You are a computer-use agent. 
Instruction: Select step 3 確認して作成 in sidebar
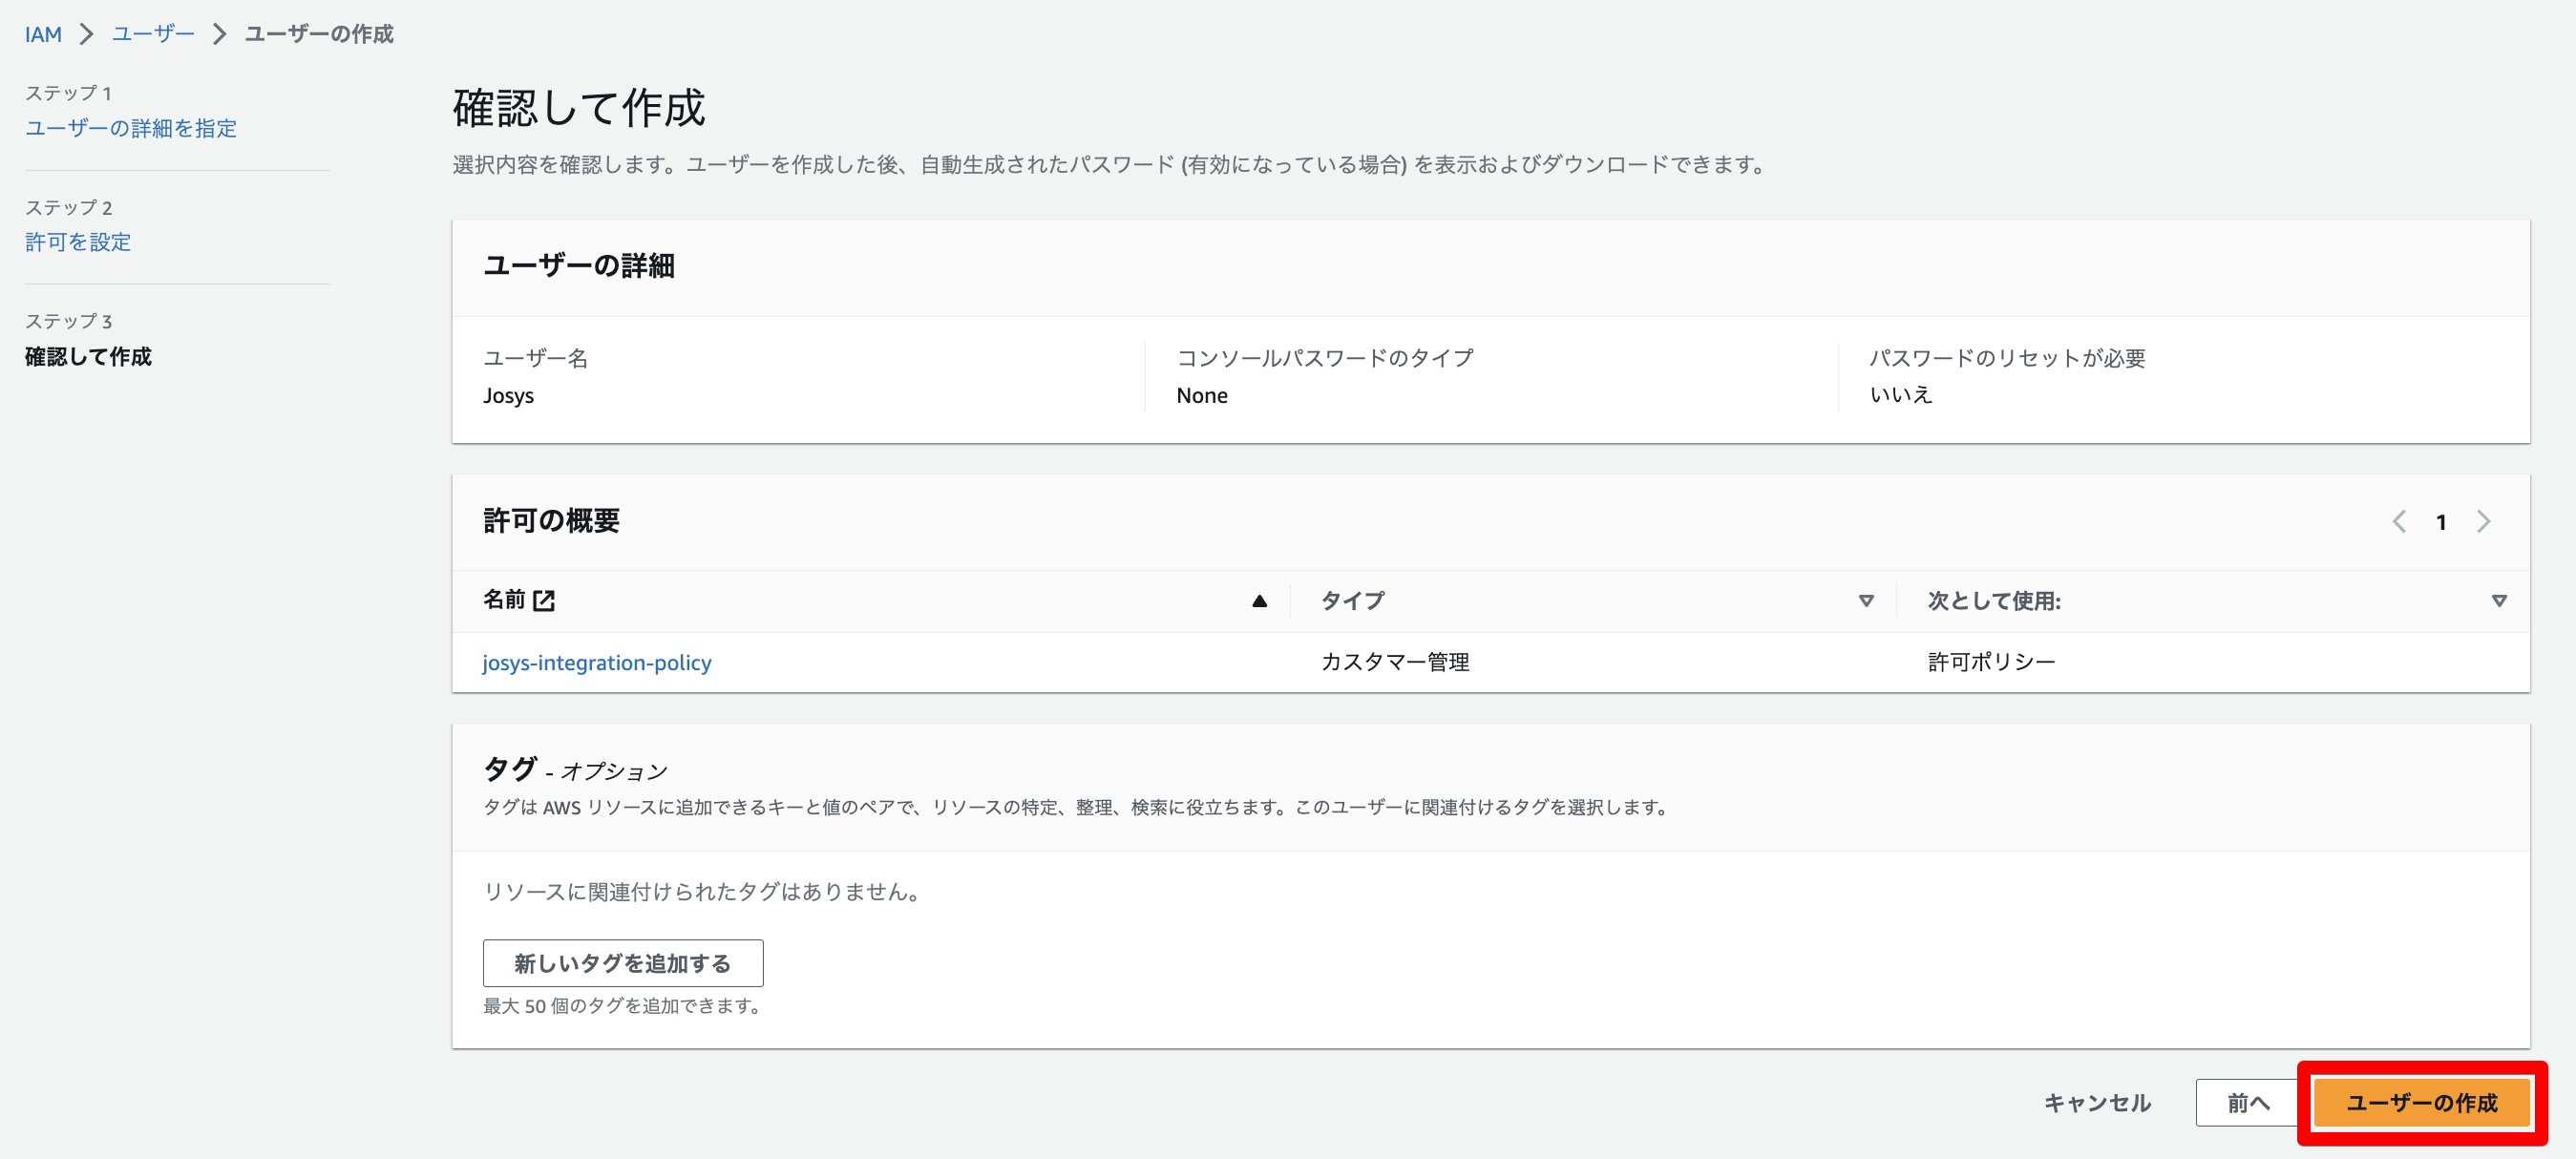point(88,356)
